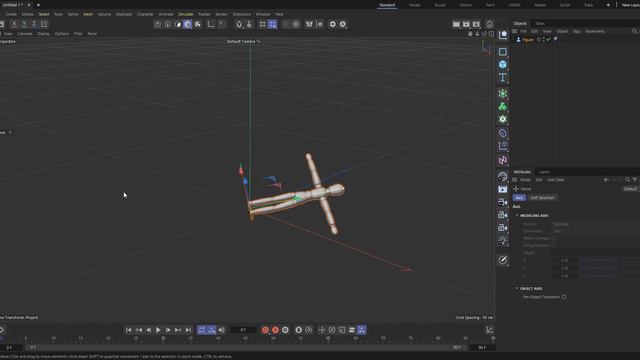The width and height of the screenshot is (640, 360).
Task: Open the Attributes manager hamburger menu
Action: coord(515,180)
